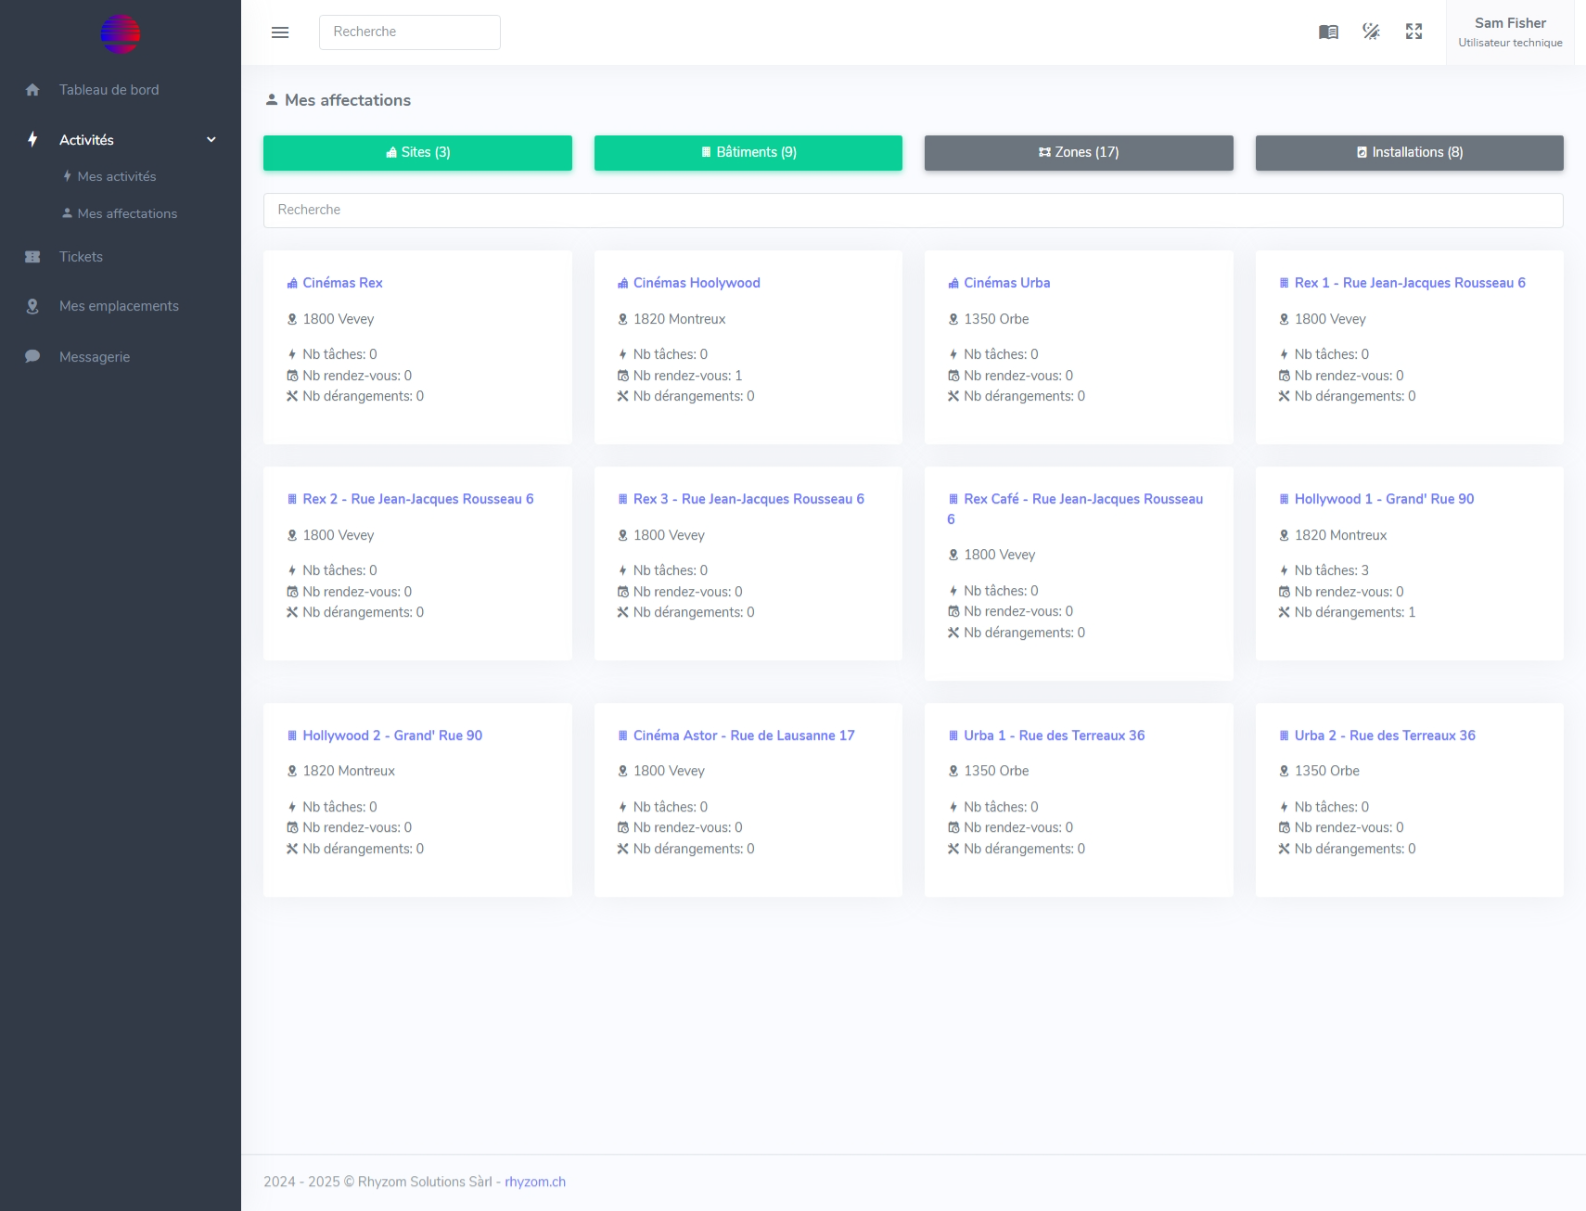Go to Mes emplacements in sidebar

(x=118, y=306)
